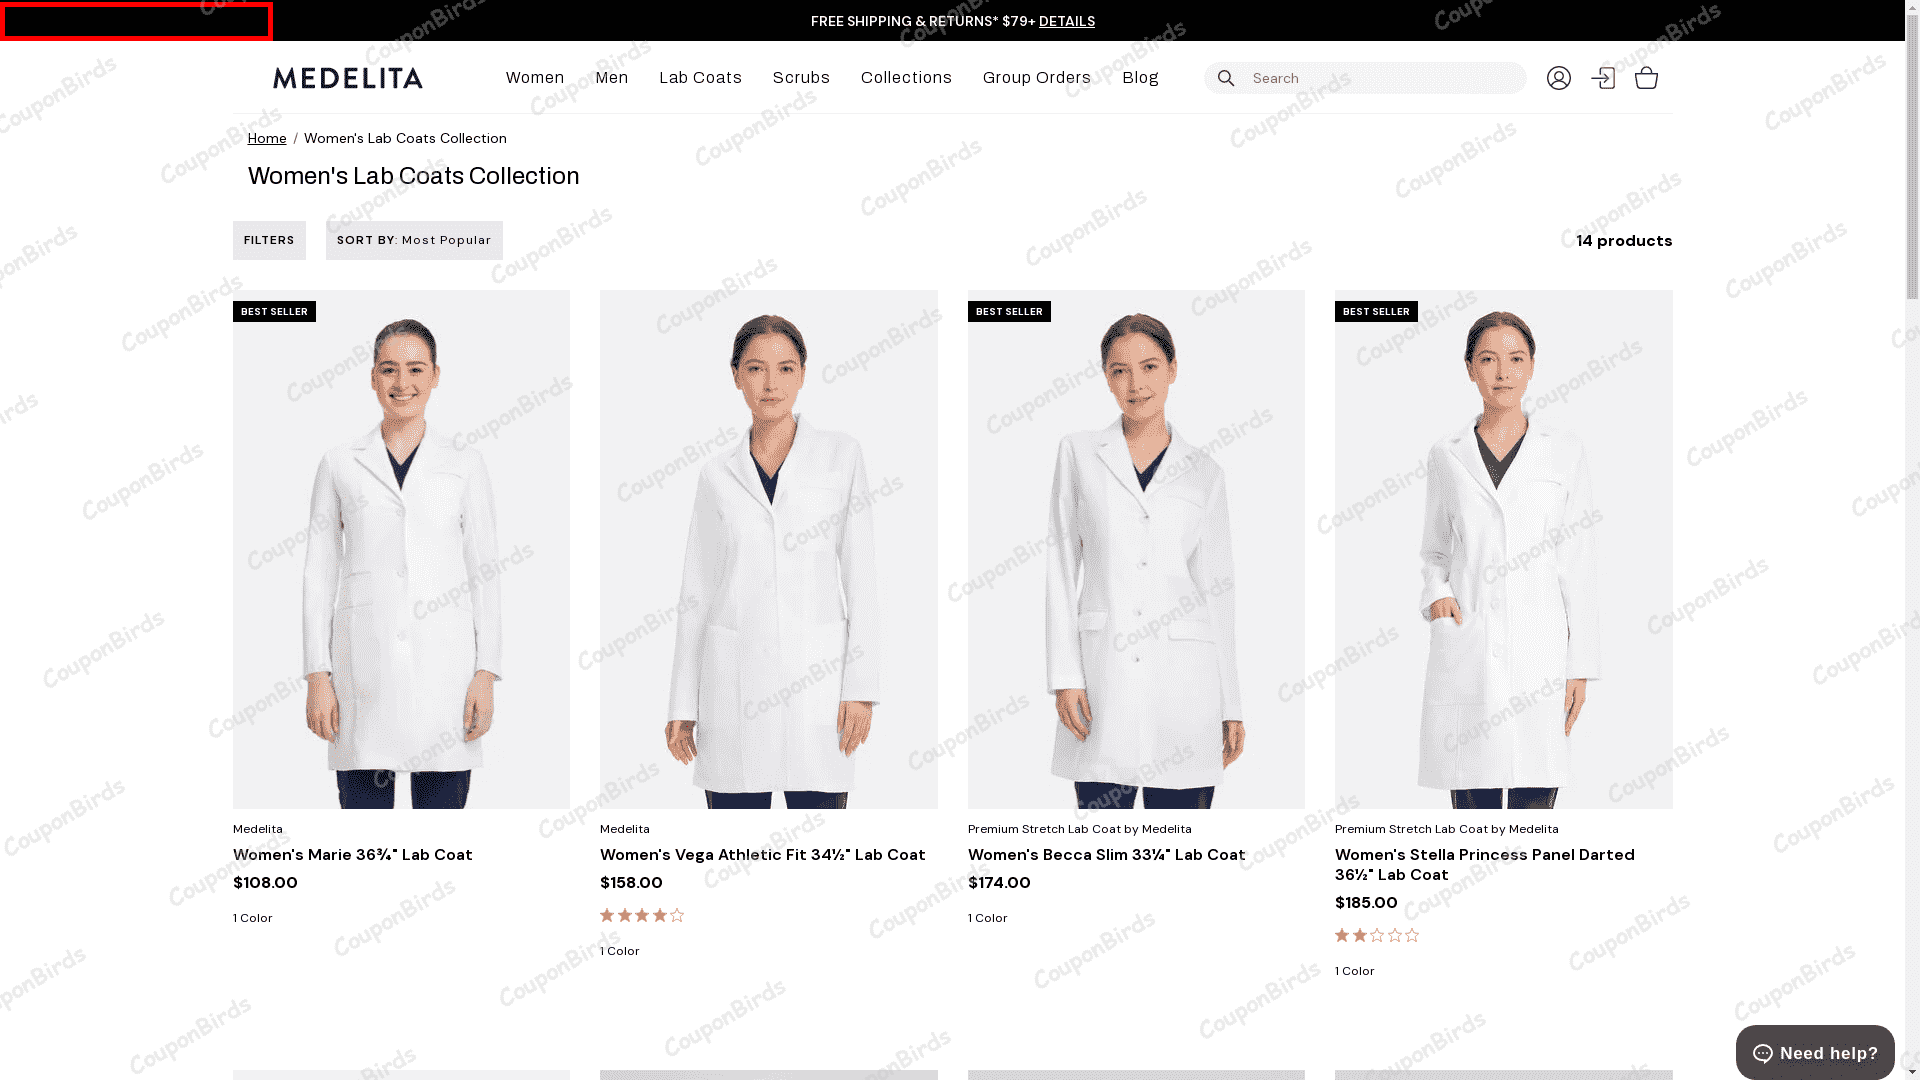This screenshot has height=1080, width=1920.
Task: Open the Need help? chat widget
Action: click(1815, 1052)
